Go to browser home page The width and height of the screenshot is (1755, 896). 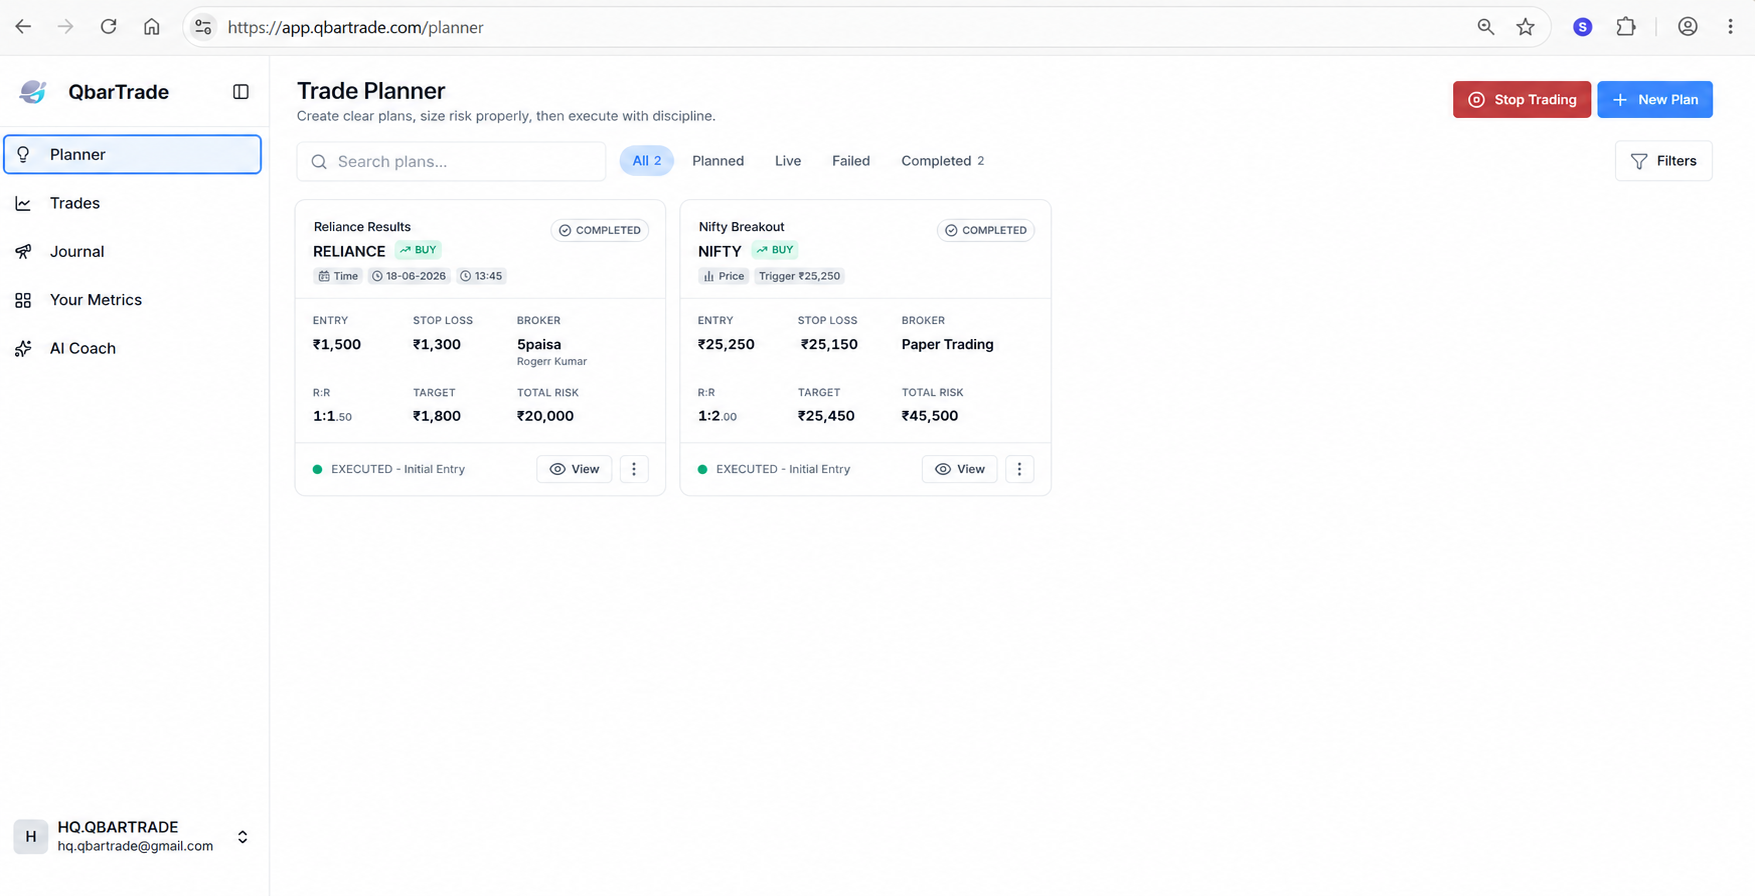(x=151, y=27)
